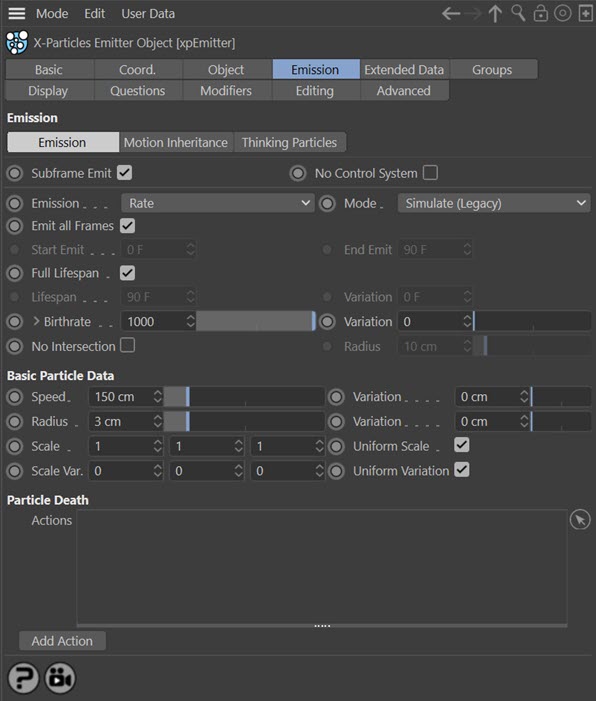Click keyframe dot beside Mode

click(x=327, y=203)
